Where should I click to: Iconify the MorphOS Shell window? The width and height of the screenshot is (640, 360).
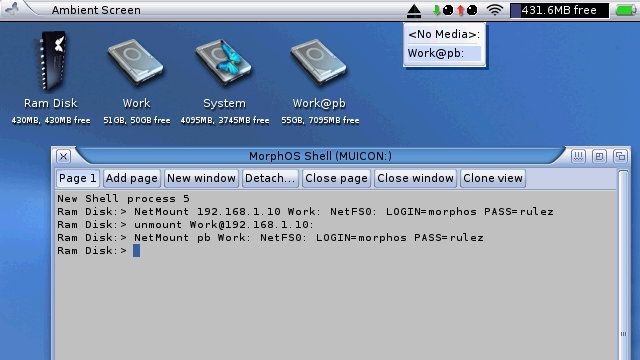(578, 156)
